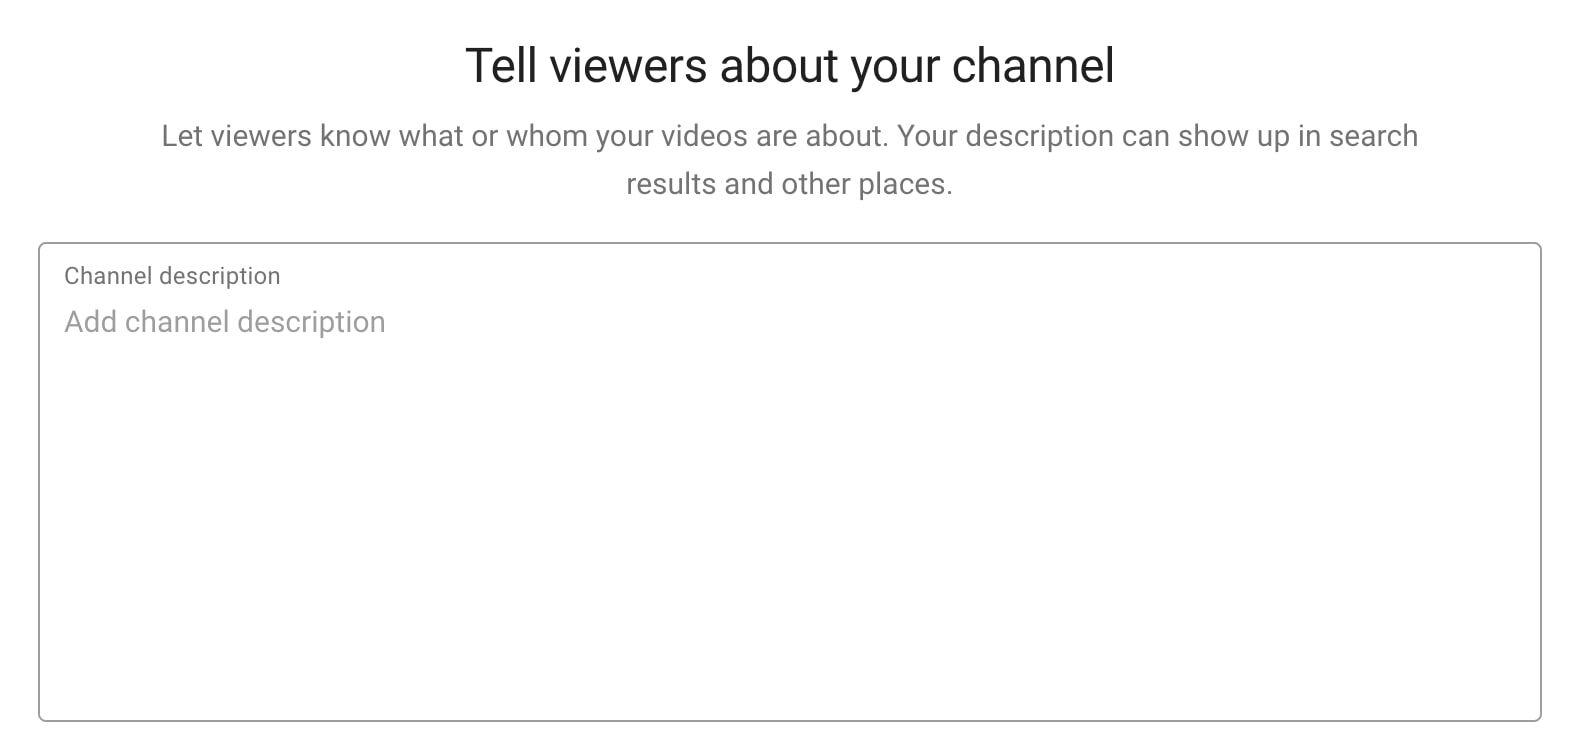The width and height of the screenshot is (1580, 752).
Task: Click the word 'Tell' in the heading
Action: pyautogui.click(x=501, y=66)
